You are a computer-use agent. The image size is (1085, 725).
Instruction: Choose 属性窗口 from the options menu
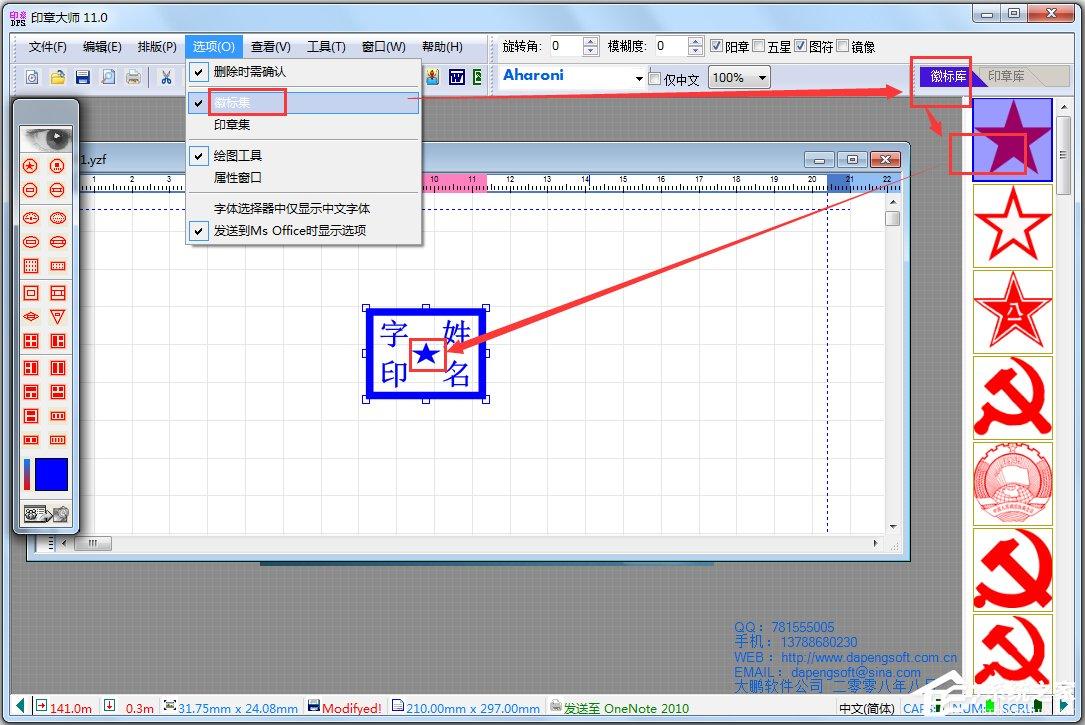(x=304, y=178)
